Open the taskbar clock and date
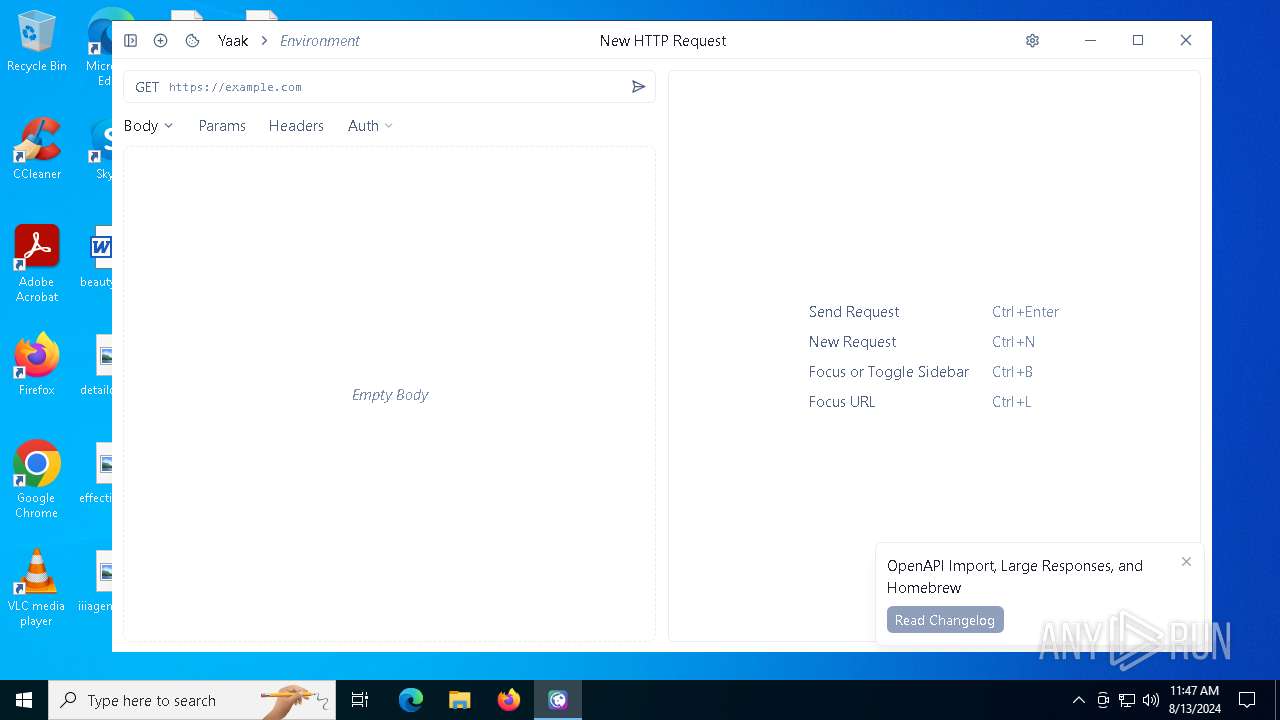The width and height of the screenshot is (1280, 720). point(1194,700)
